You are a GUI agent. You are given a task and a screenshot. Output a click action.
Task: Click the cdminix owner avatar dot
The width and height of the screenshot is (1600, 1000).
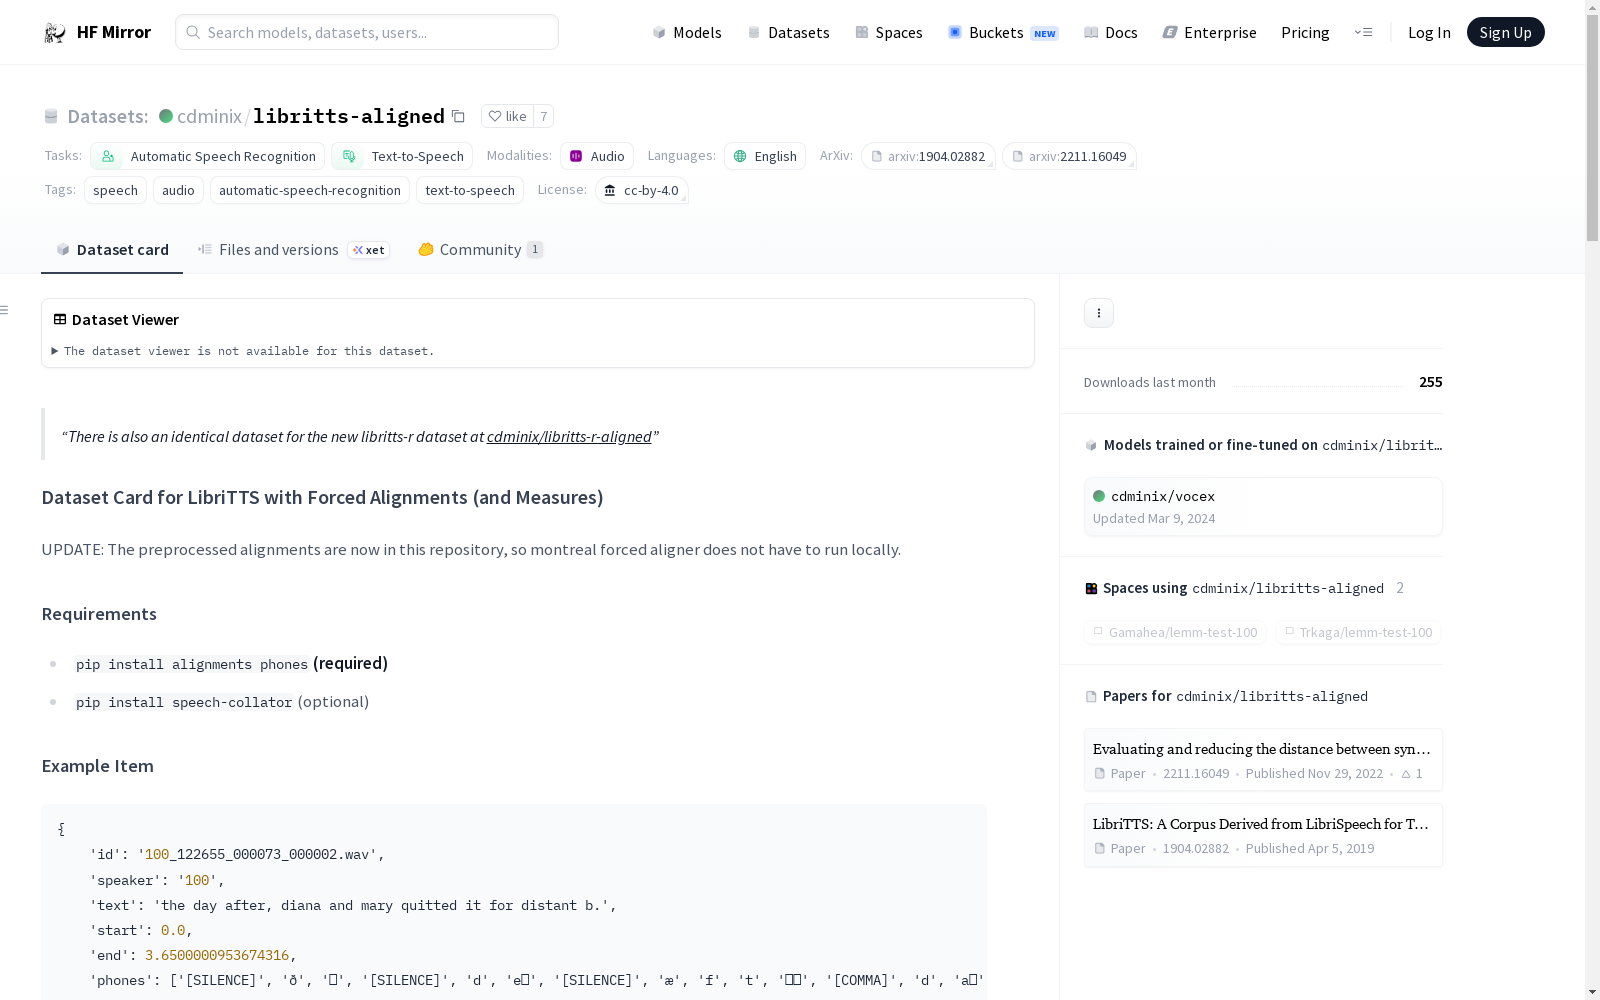pos(166,116)
